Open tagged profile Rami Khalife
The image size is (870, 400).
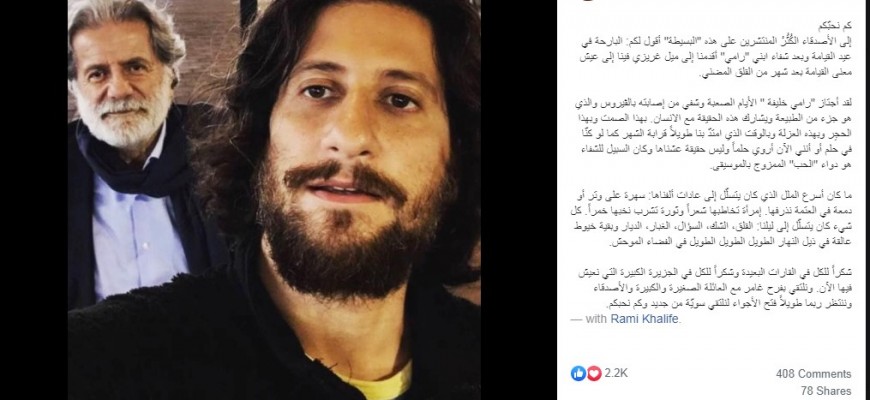point(645,319)
